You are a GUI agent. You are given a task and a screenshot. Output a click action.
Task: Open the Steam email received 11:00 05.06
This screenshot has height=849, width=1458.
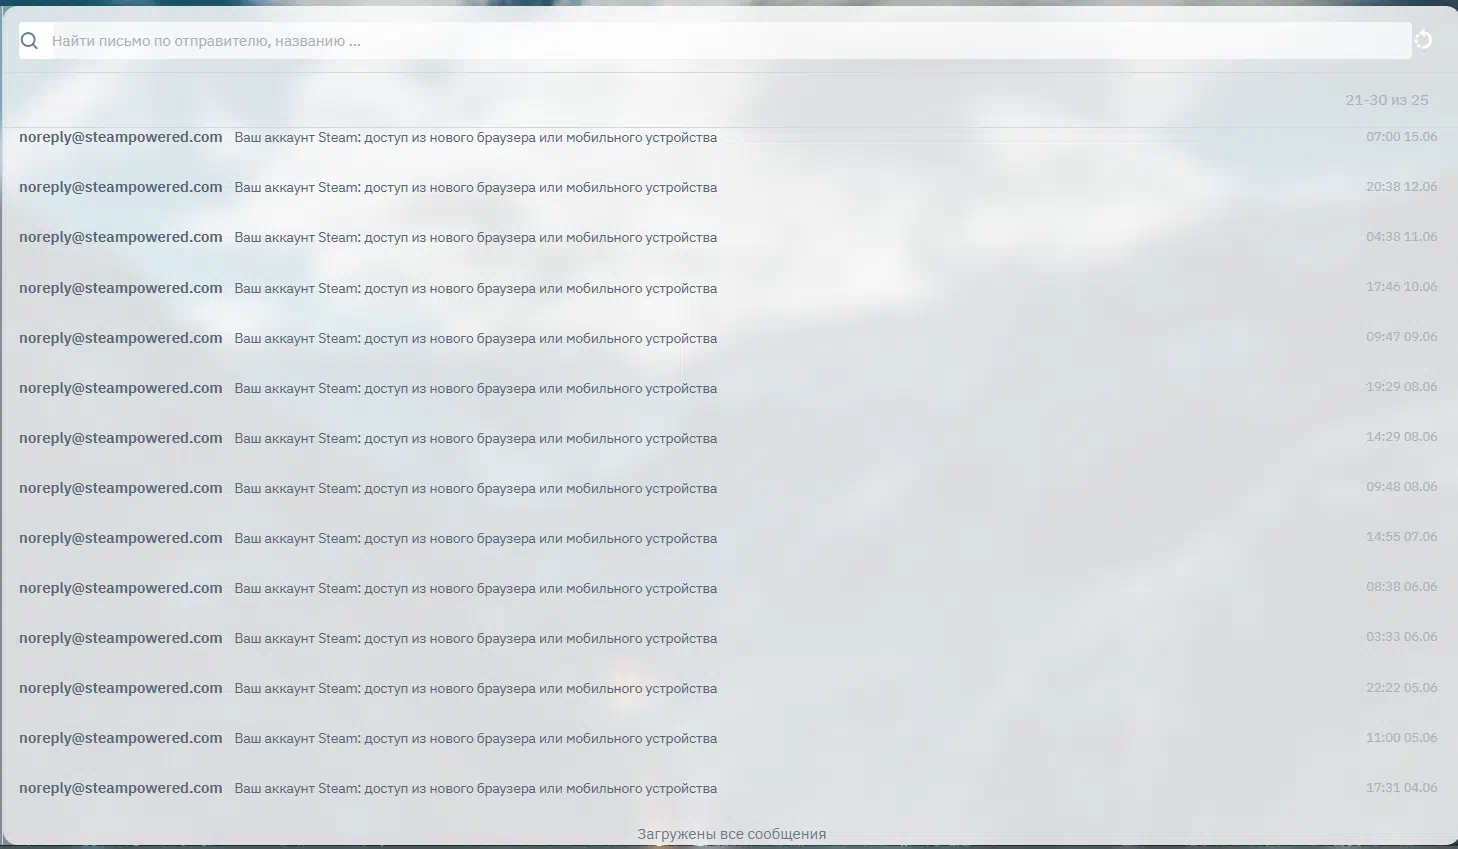pos(728,738)
